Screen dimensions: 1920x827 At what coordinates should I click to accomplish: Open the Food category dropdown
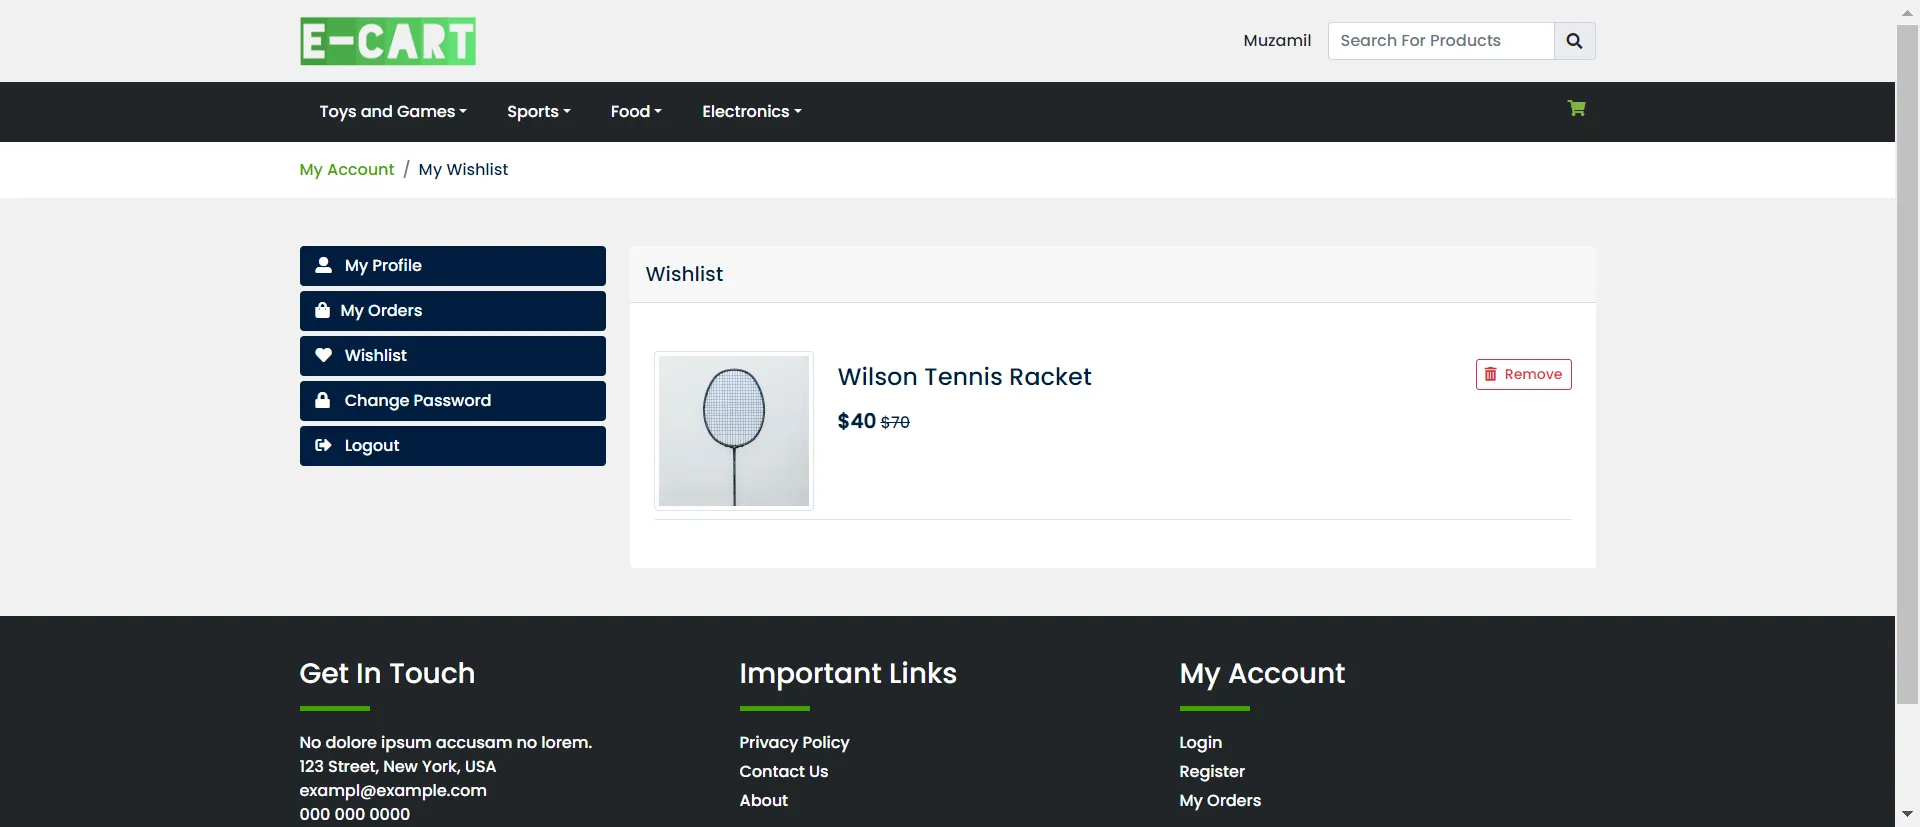(636, 112)
